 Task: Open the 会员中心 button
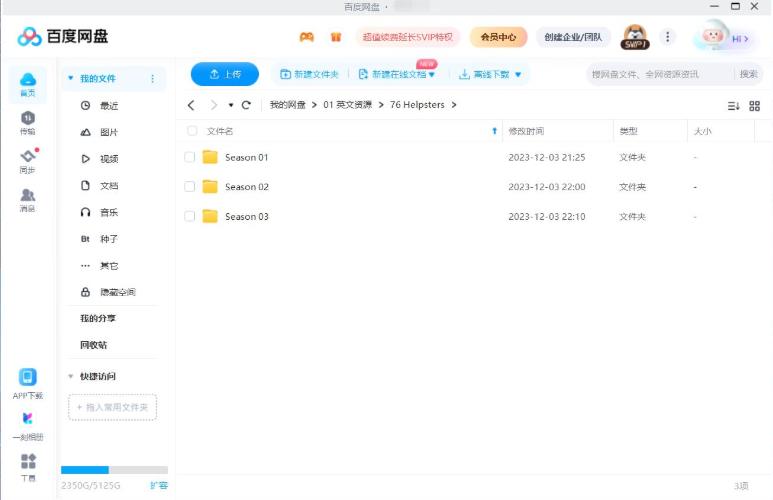498,37
